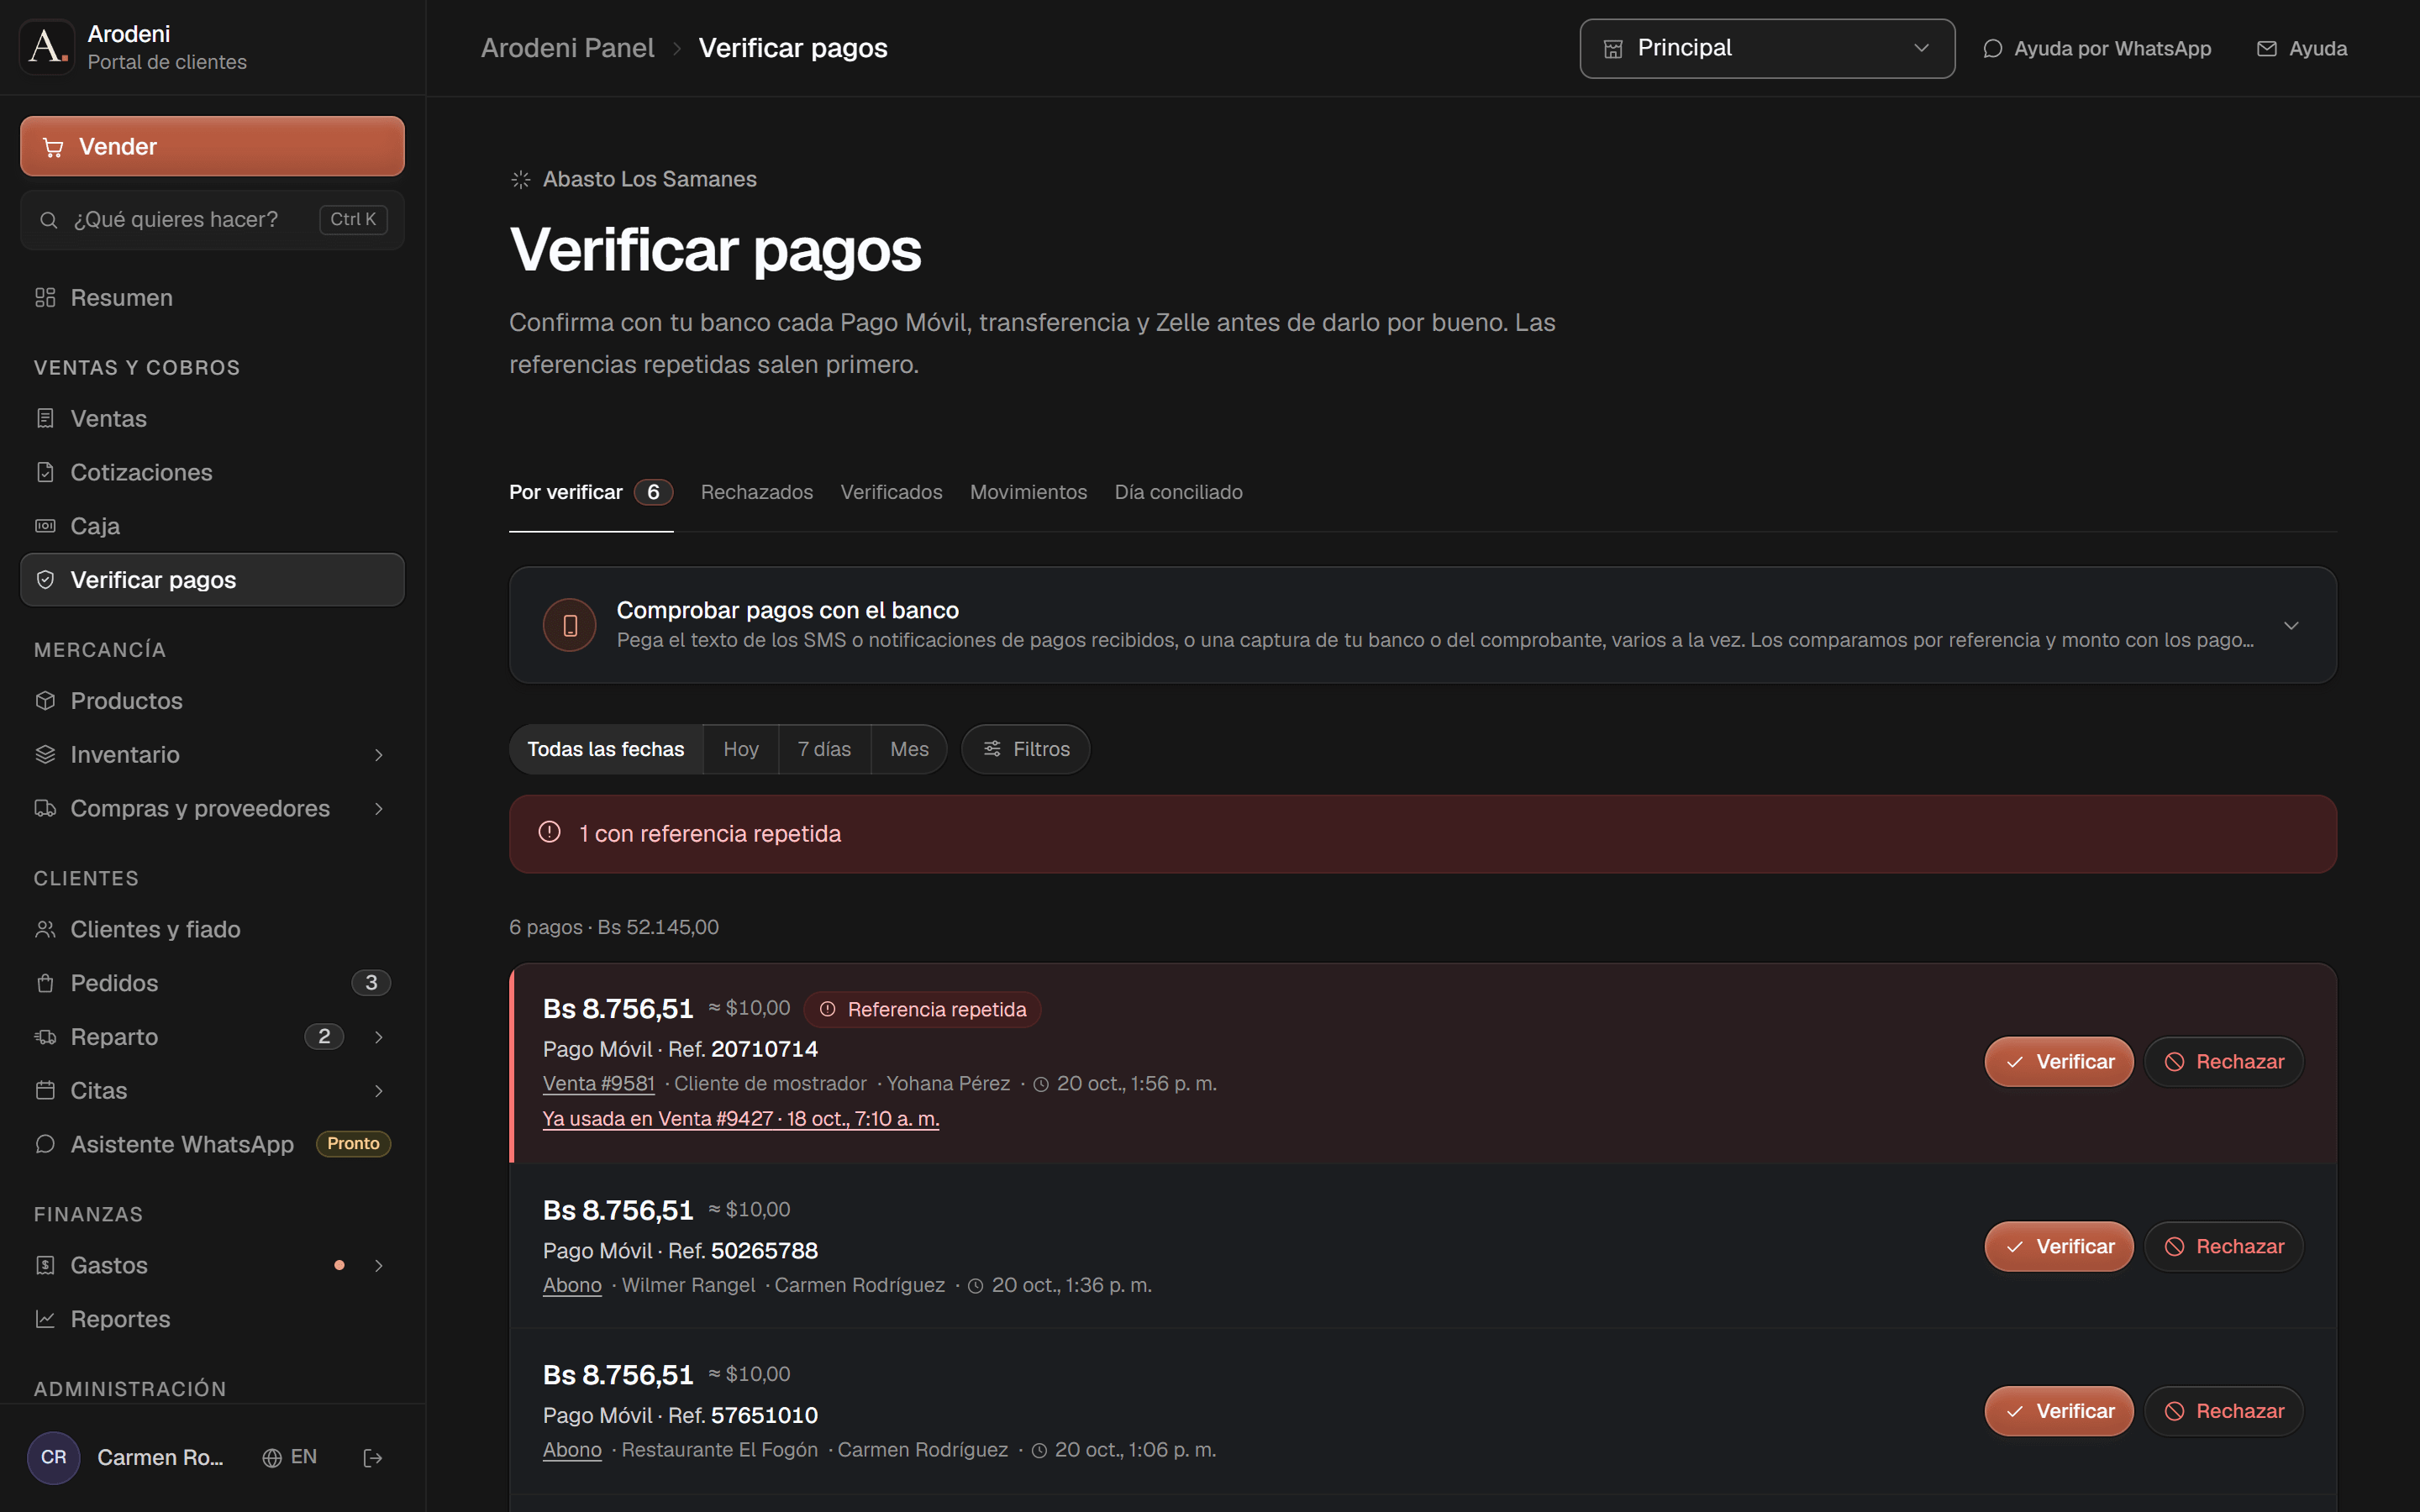
Task: Open the Venta #9581 link
Action: coord(599,1084)
